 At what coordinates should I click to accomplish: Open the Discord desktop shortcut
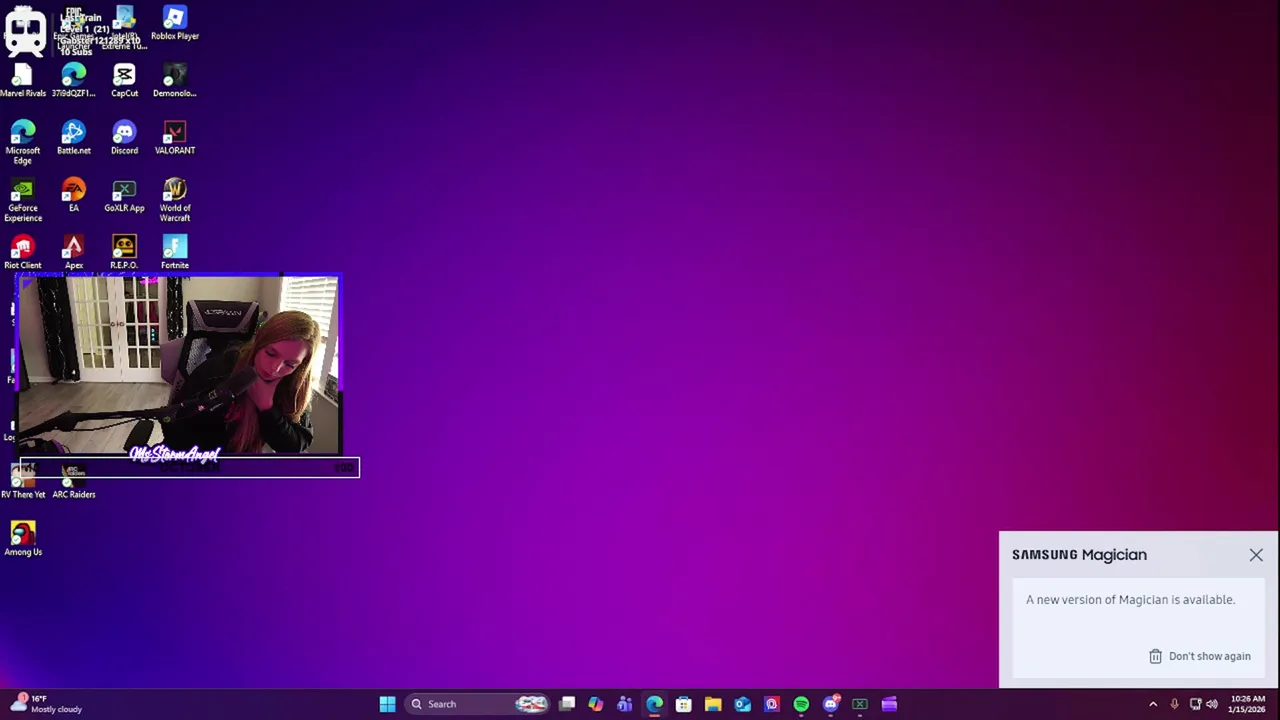pyautogui.click(x=124, y=138)
